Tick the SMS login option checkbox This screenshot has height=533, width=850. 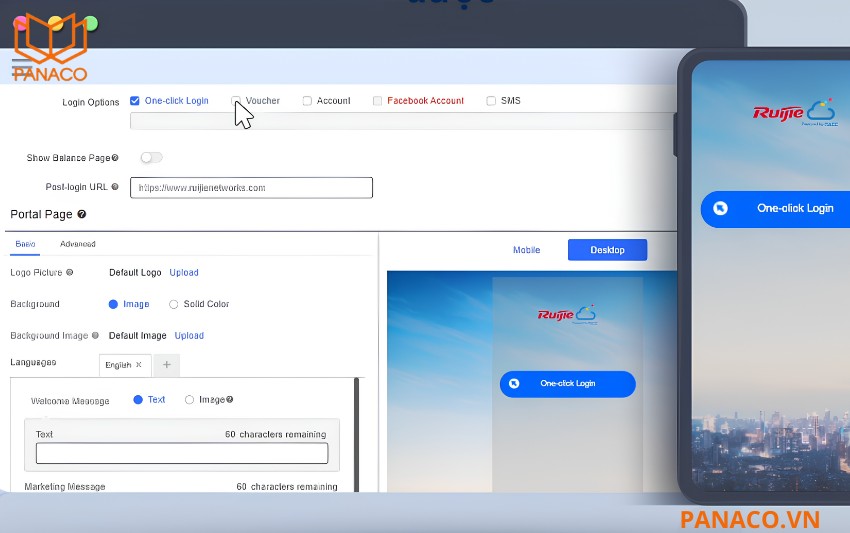click(x=491, y=101)
